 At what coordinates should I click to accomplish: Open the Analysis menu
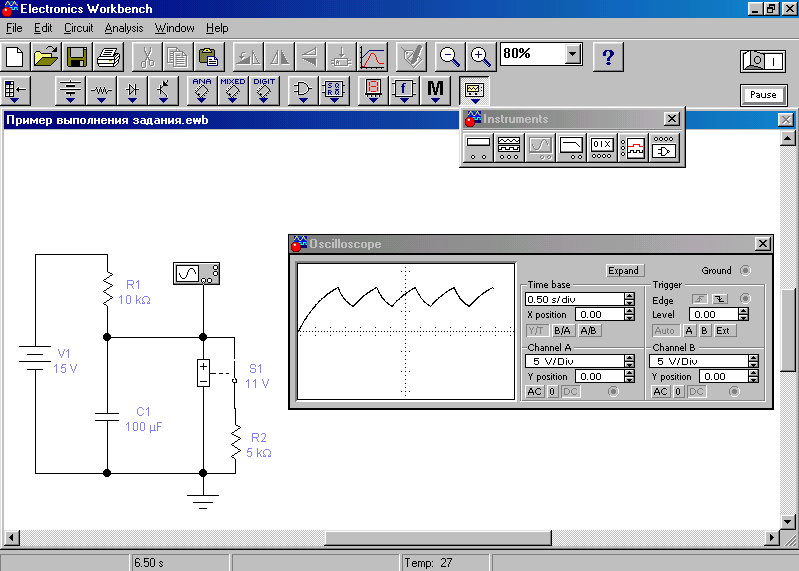[x=124, y=28]
